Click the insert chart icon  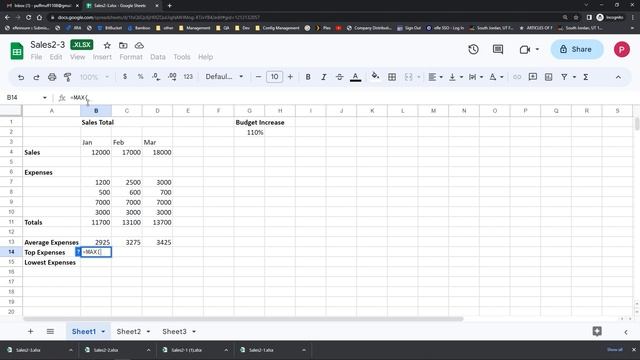coord(548,77)
